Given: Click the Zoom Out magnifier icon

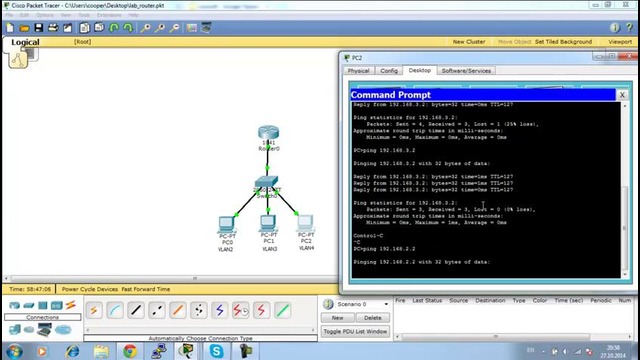Looking at the screenshot, I should tap(174, 28).
